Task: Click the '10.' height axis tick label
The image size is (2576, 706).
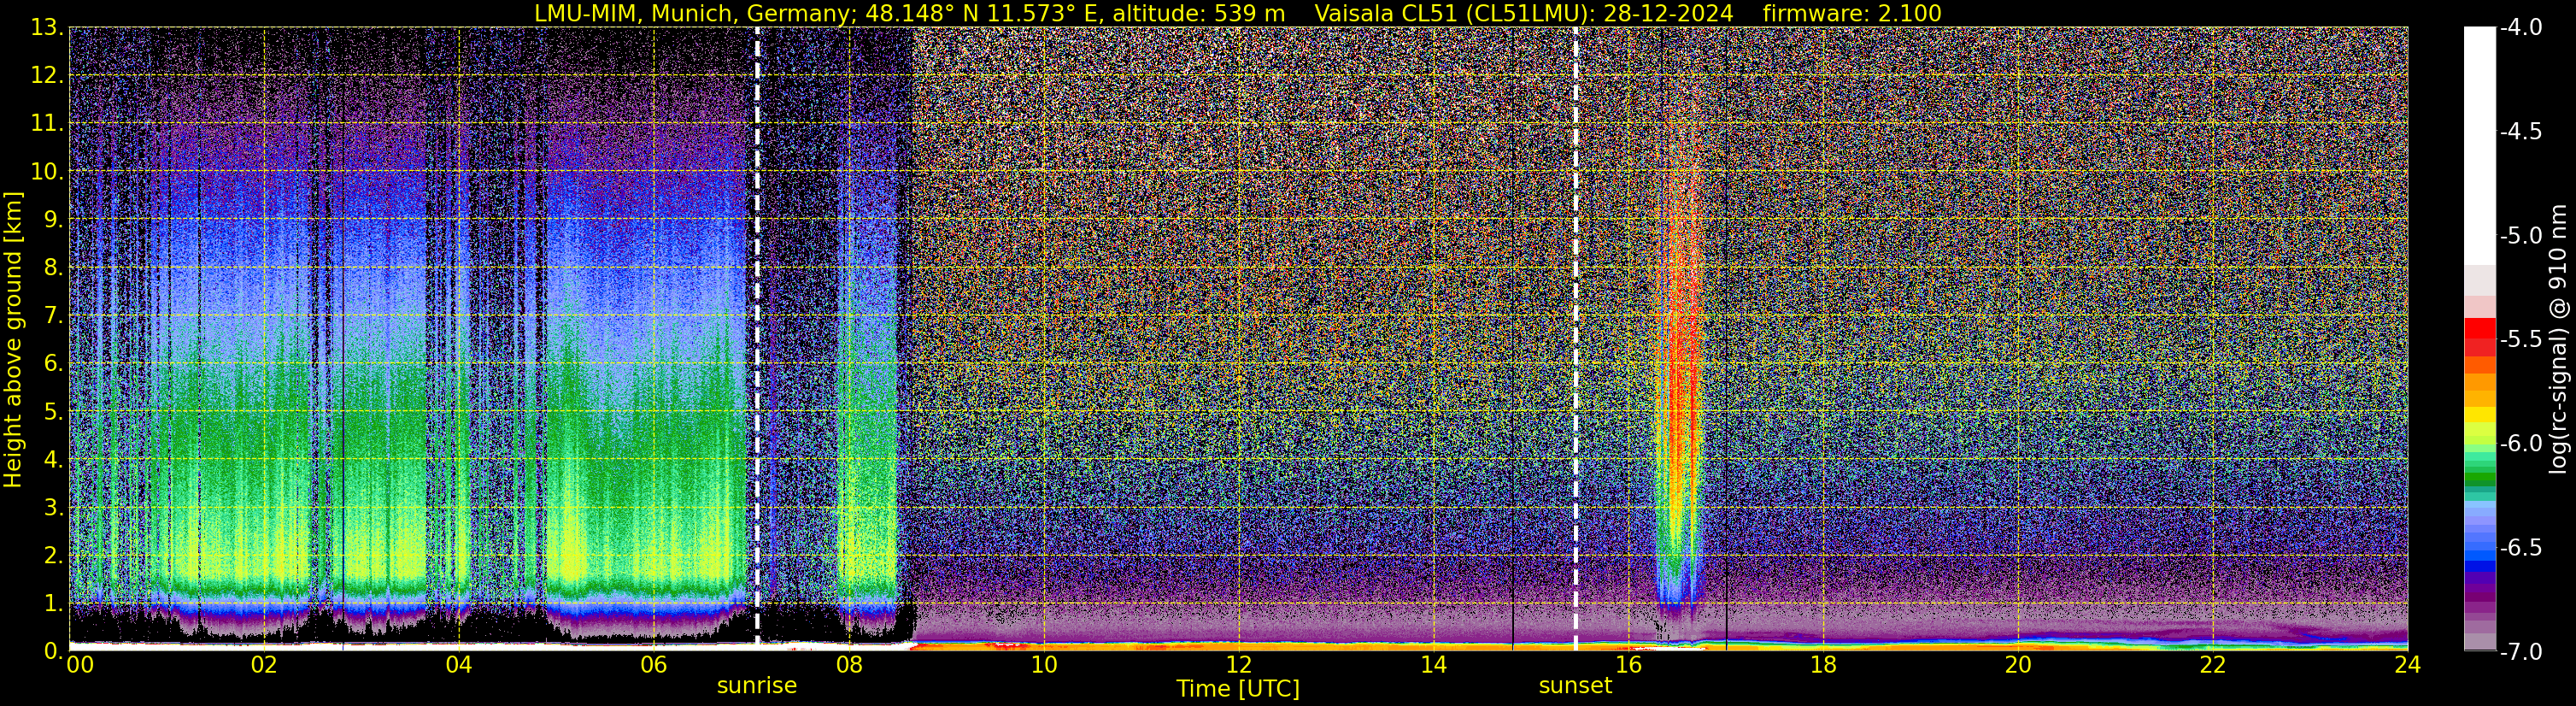Action: tap(47, 172)
